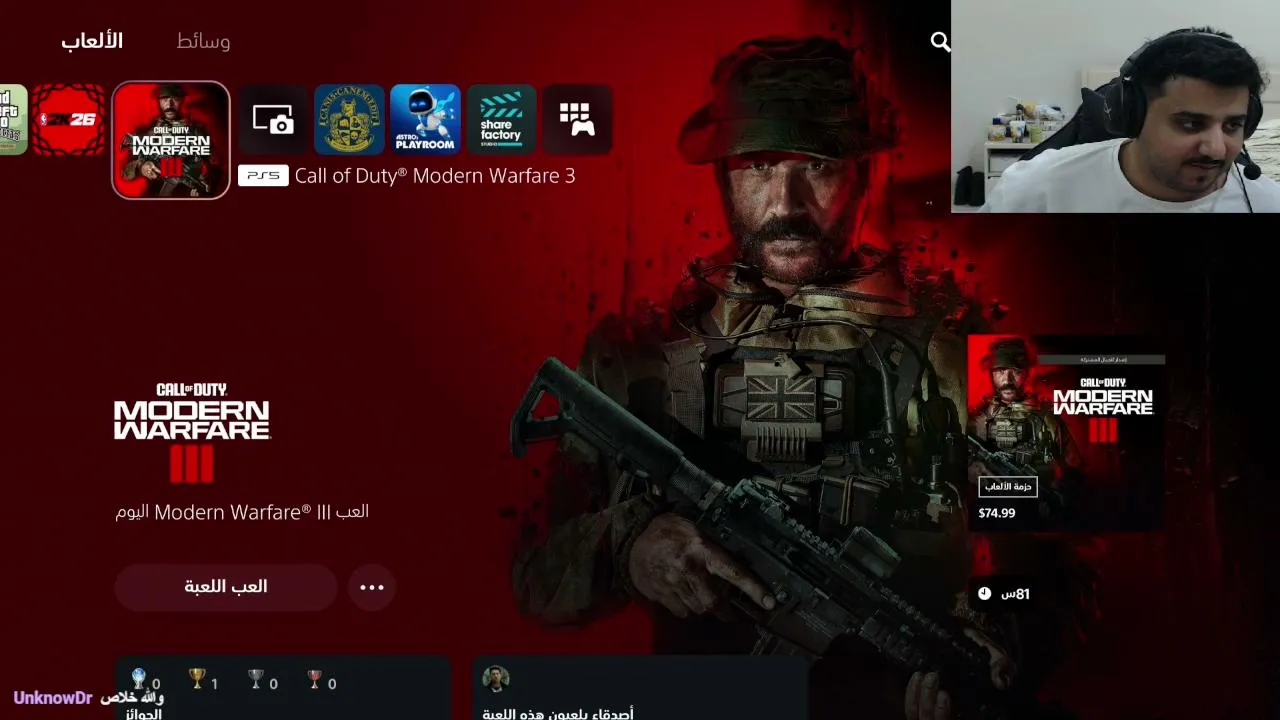The image size is (1280, 720).
Task: Click the العب اللعبة play button
Action: point(226,587)
